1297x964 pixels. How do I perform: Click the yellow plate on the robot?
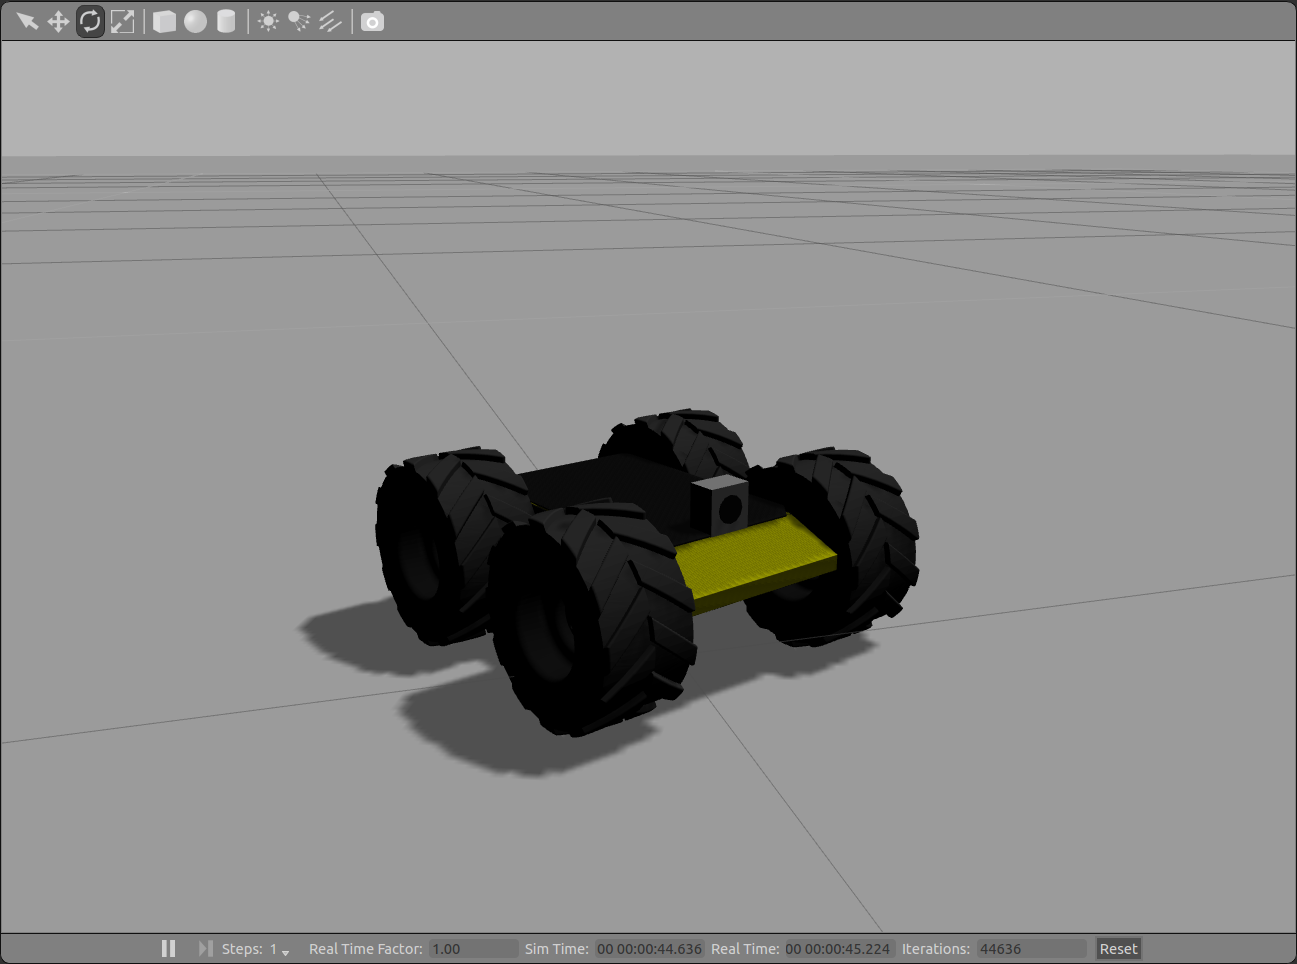pyautogui.click(x=755, y=560)
